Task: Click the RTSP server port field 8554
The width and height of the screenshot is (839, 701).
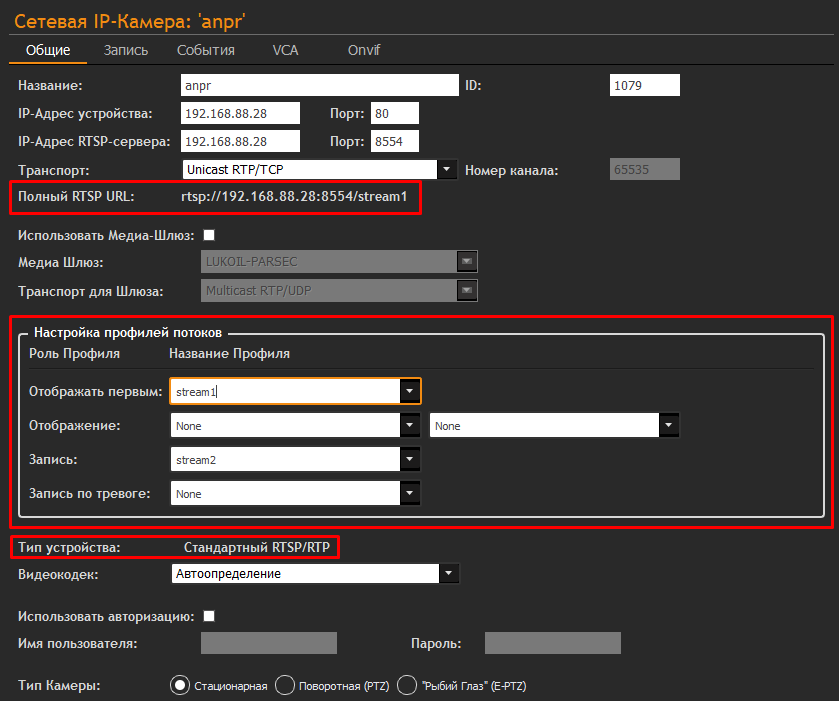Action: tap(394, 142)
